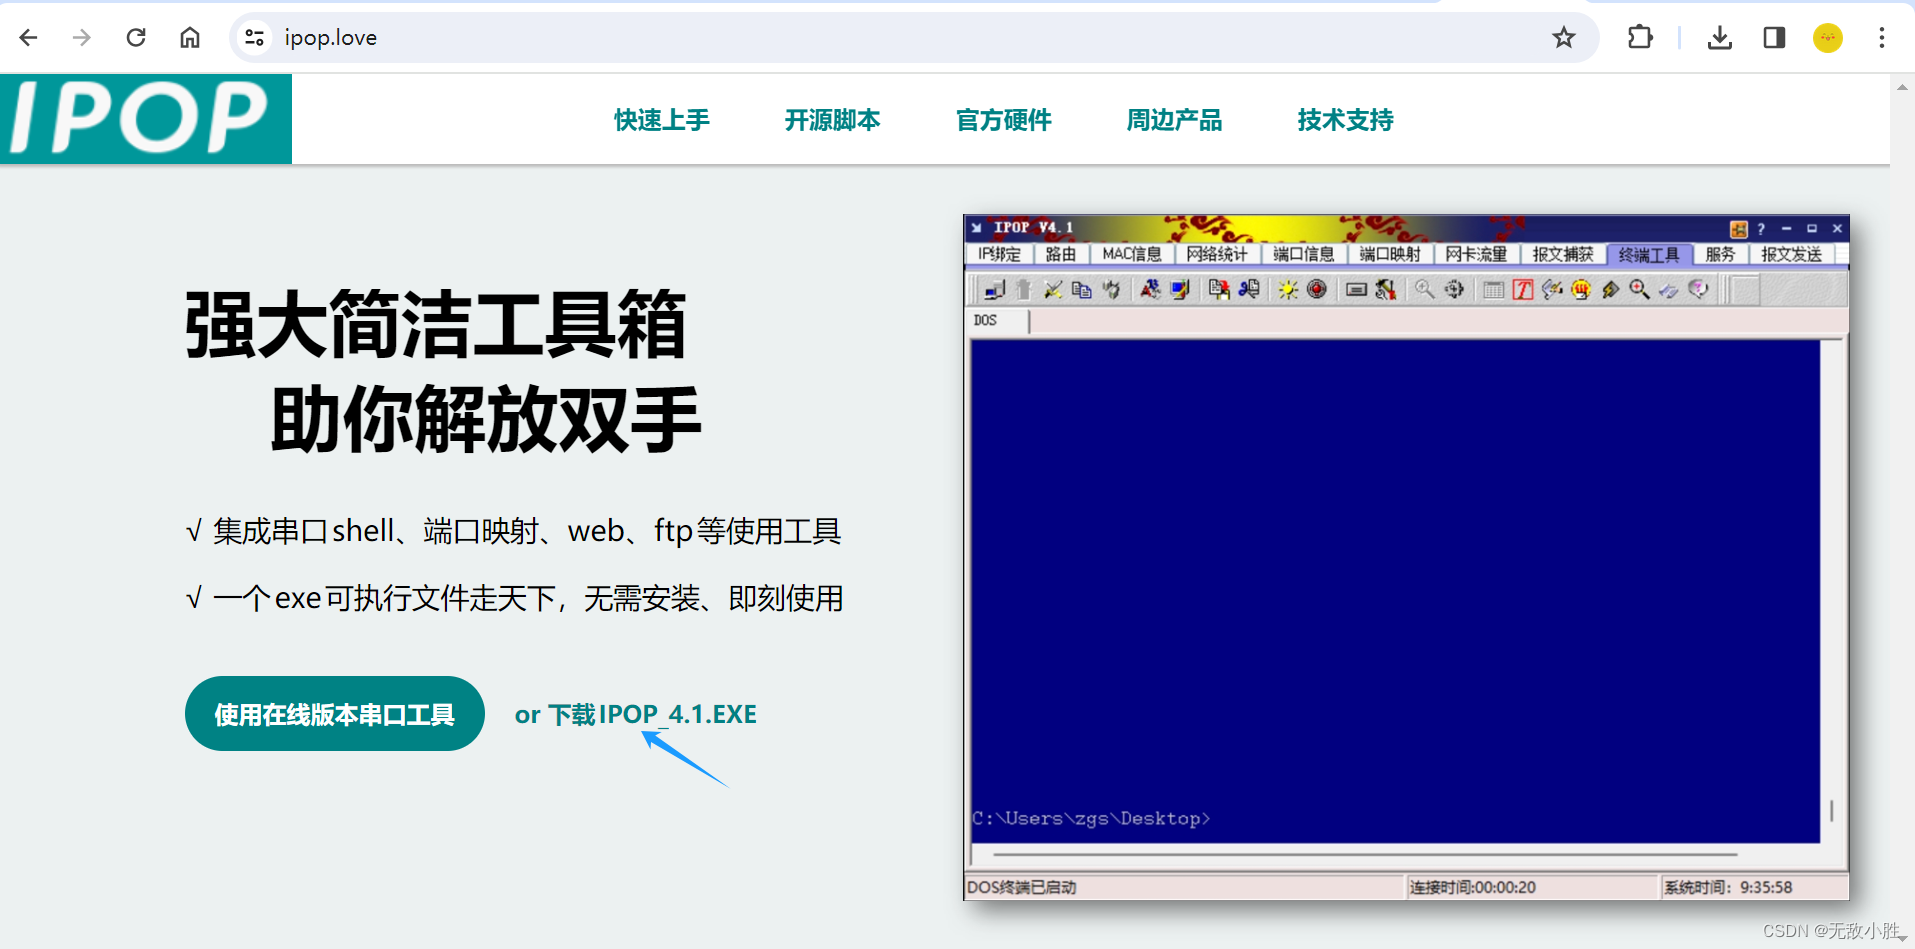Open the 官方硬件 navigation item
Screen dimensions: 1915x949
click(x=1004, y=120)
